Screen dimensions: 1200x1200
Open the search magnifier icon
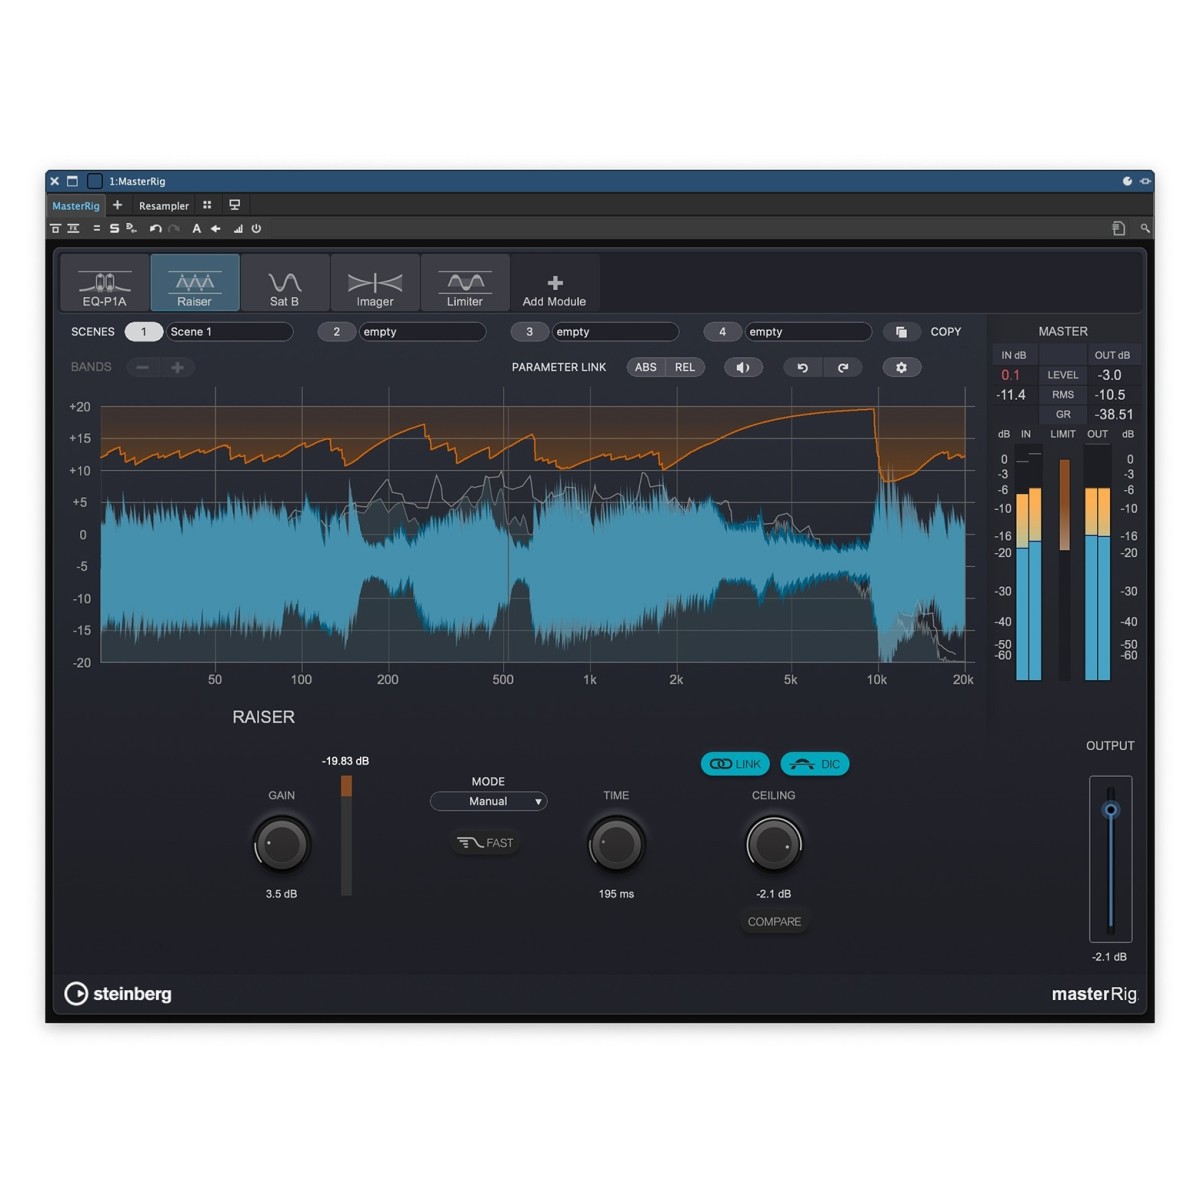tap(1145, 229)
